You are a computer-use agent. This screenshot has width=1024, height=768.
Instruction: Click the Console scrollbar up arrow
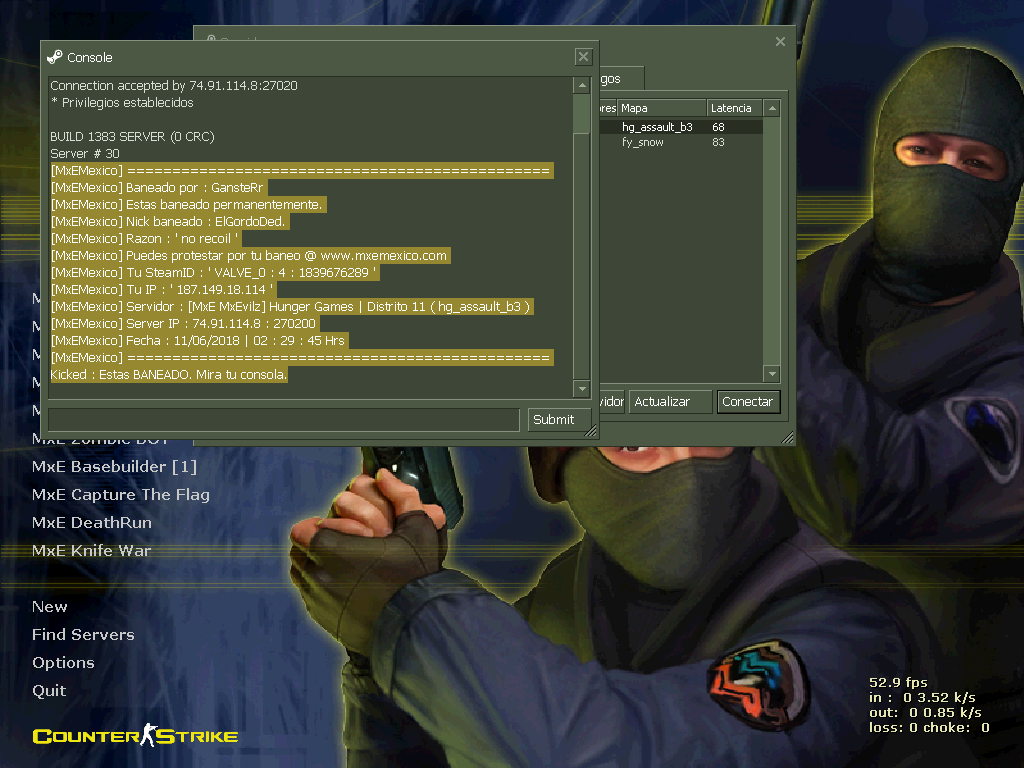(582, 86)
